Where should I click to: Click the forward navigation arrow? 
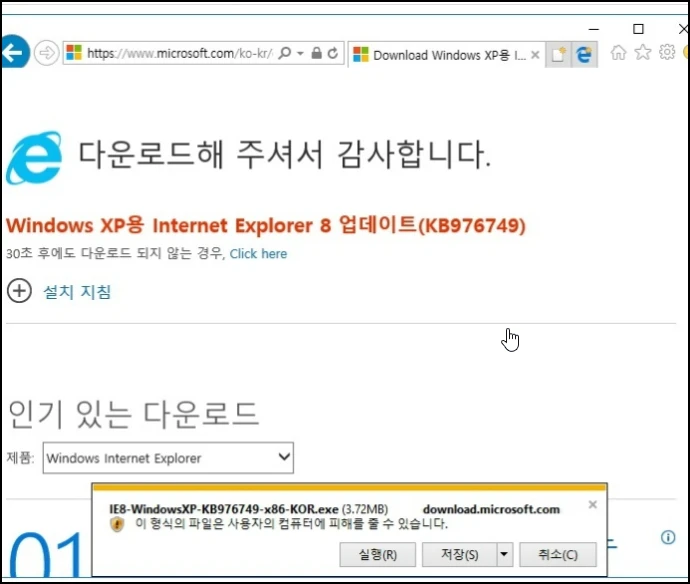(x=46, y=53)
